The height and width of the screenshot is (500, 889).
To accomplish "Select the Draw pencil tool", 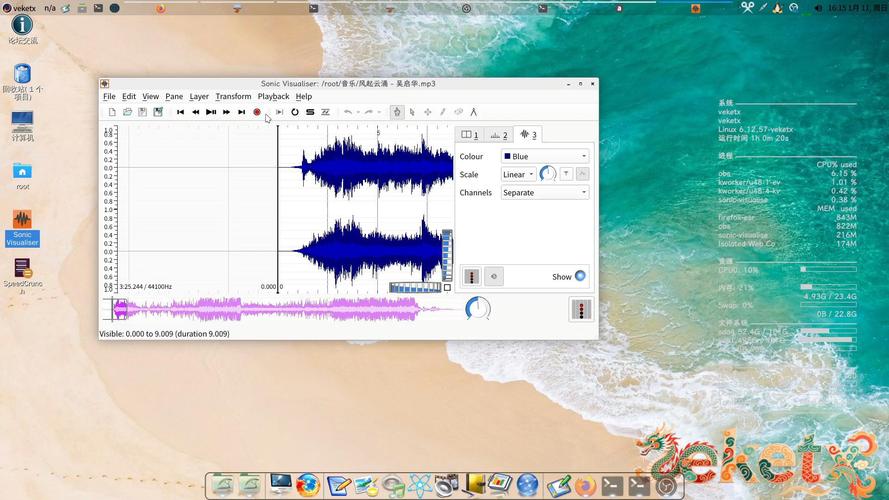I will [443, 112].
